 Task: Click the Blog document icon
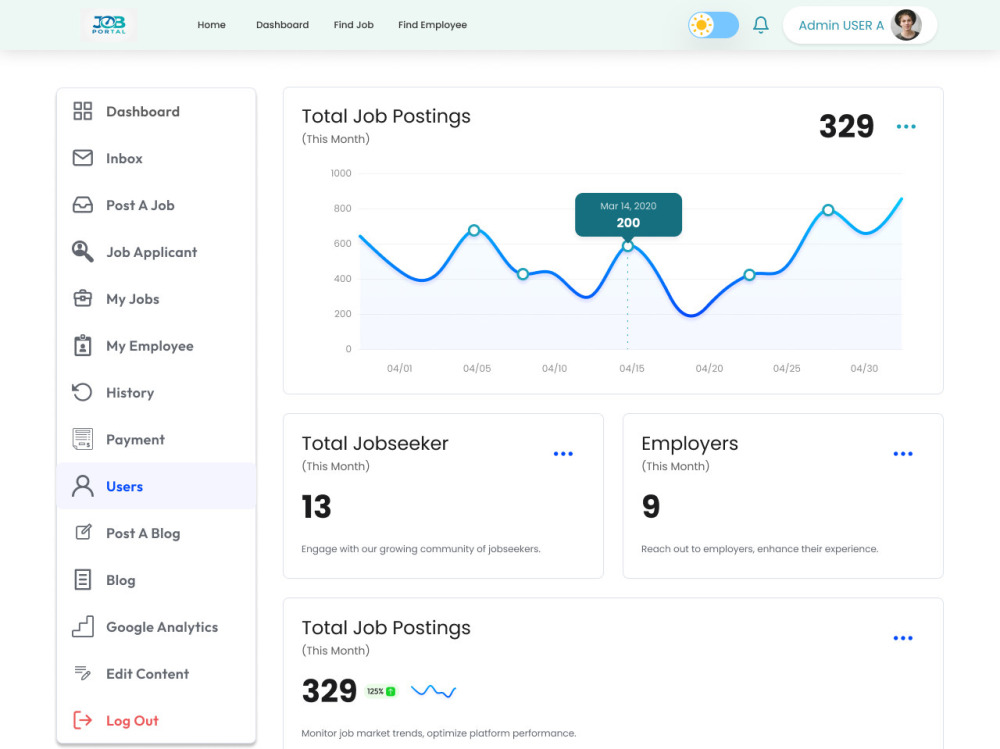tap(82, 579)
